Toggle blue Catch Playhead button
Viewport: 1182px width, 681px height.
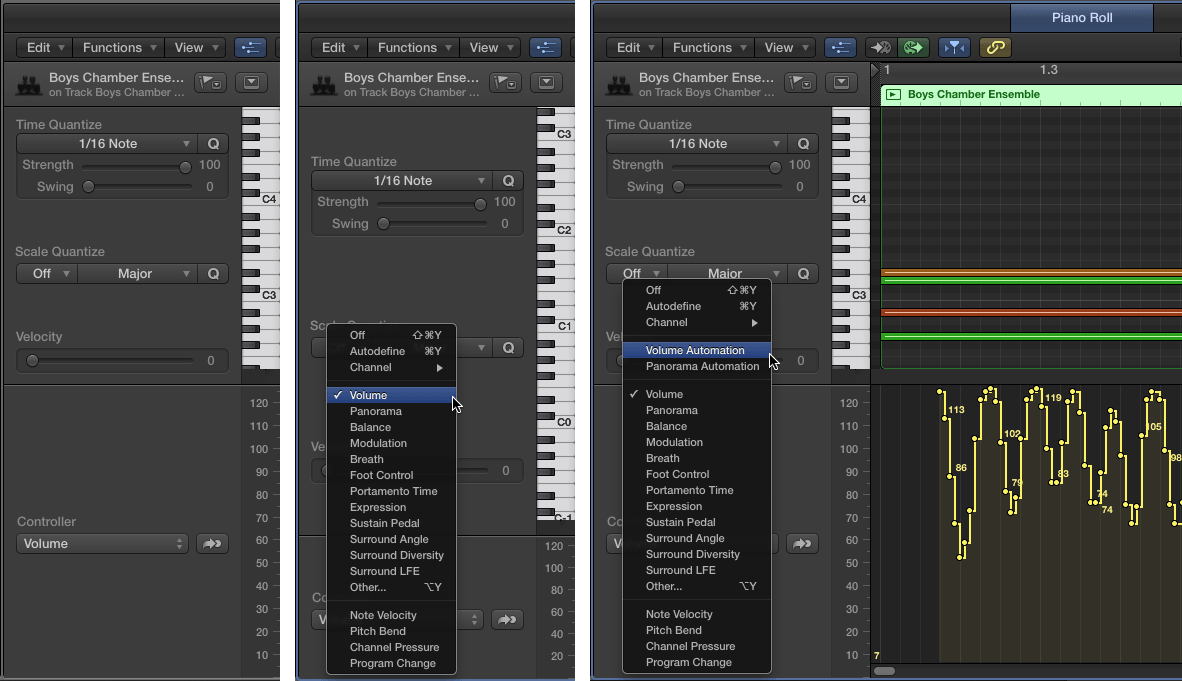[954, 48]
